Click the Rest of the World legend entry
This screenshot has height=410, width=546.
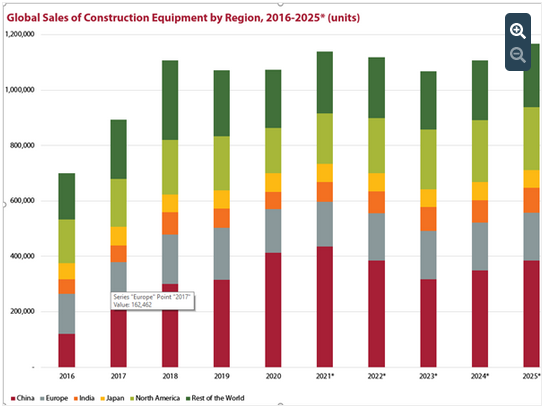coord(215,398)
